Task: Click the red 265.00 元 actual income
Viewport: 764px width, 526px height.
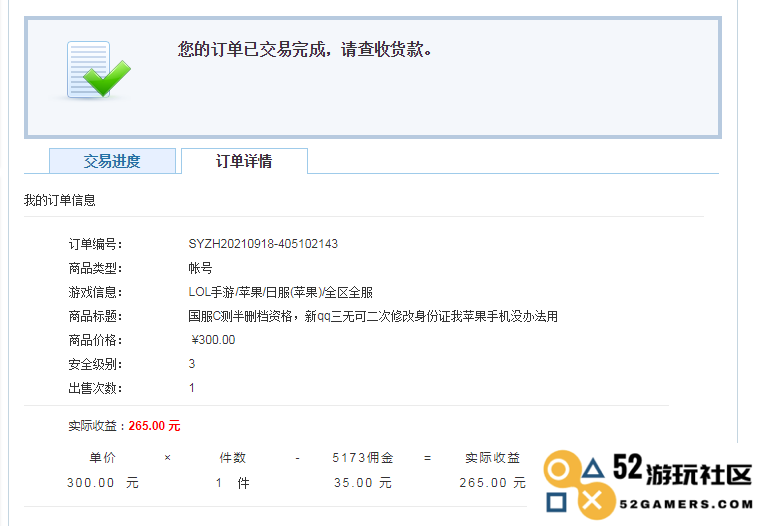Action: (154, 426)
